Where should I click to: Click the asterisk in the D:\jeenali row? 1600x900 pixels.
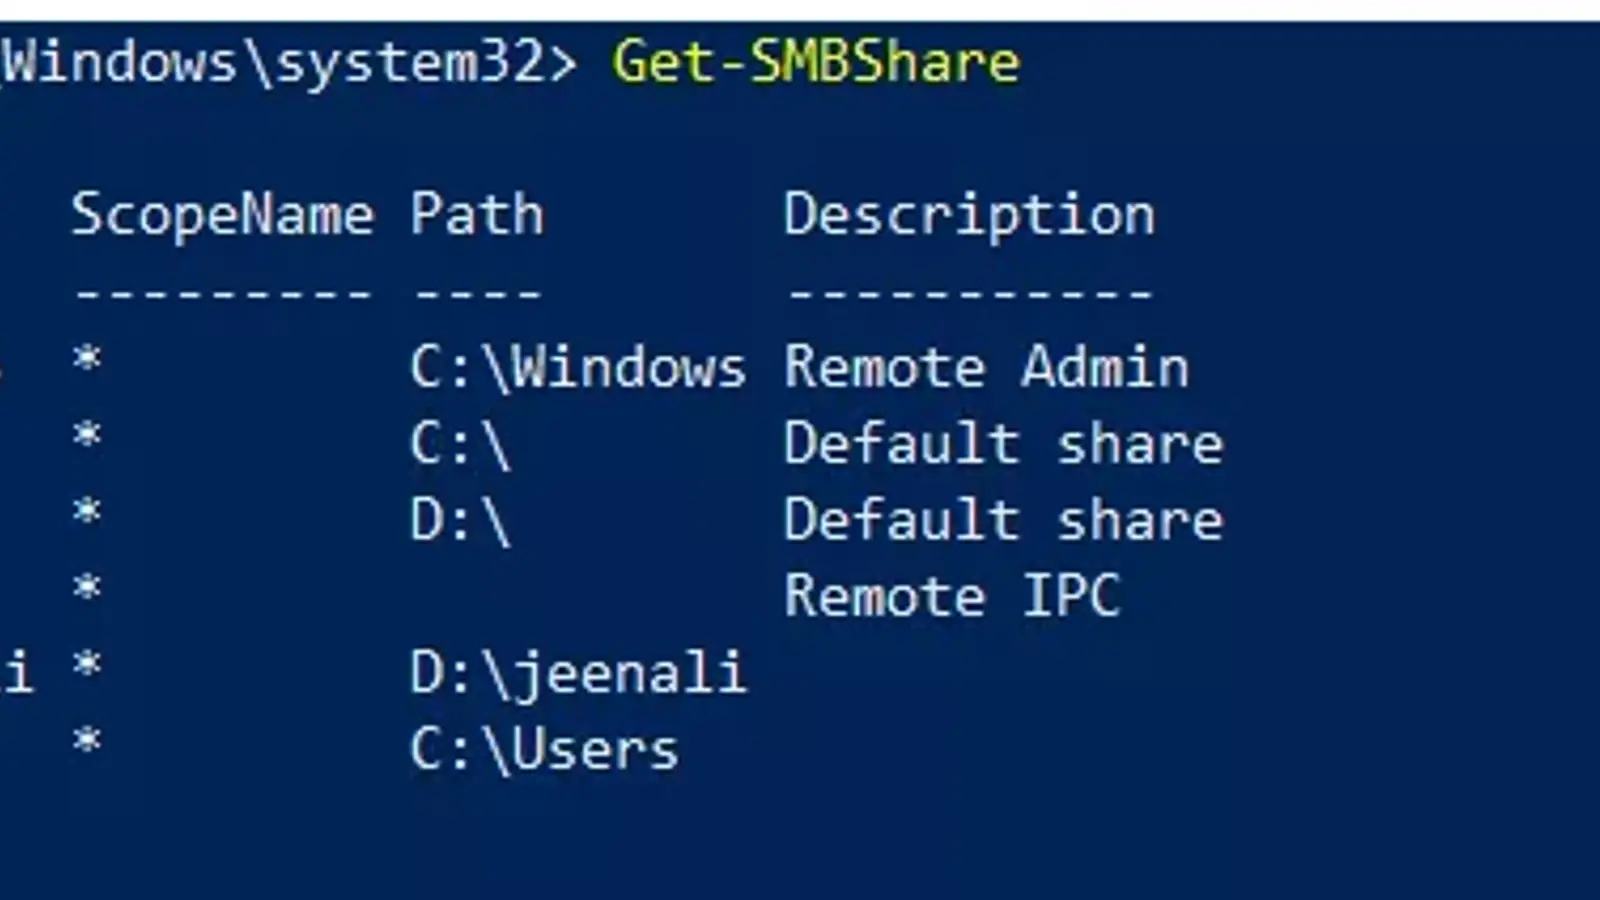(x=87, y=663)
